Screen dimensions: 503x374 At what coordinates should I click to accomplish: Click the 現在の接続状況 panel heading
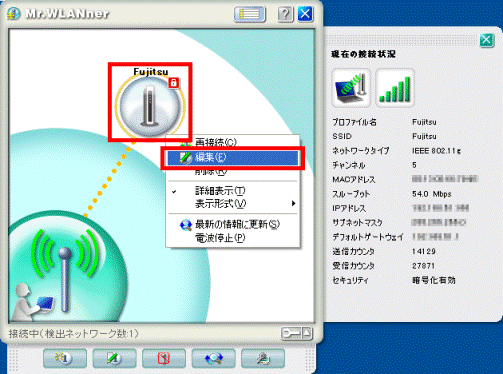click(363, 54)
